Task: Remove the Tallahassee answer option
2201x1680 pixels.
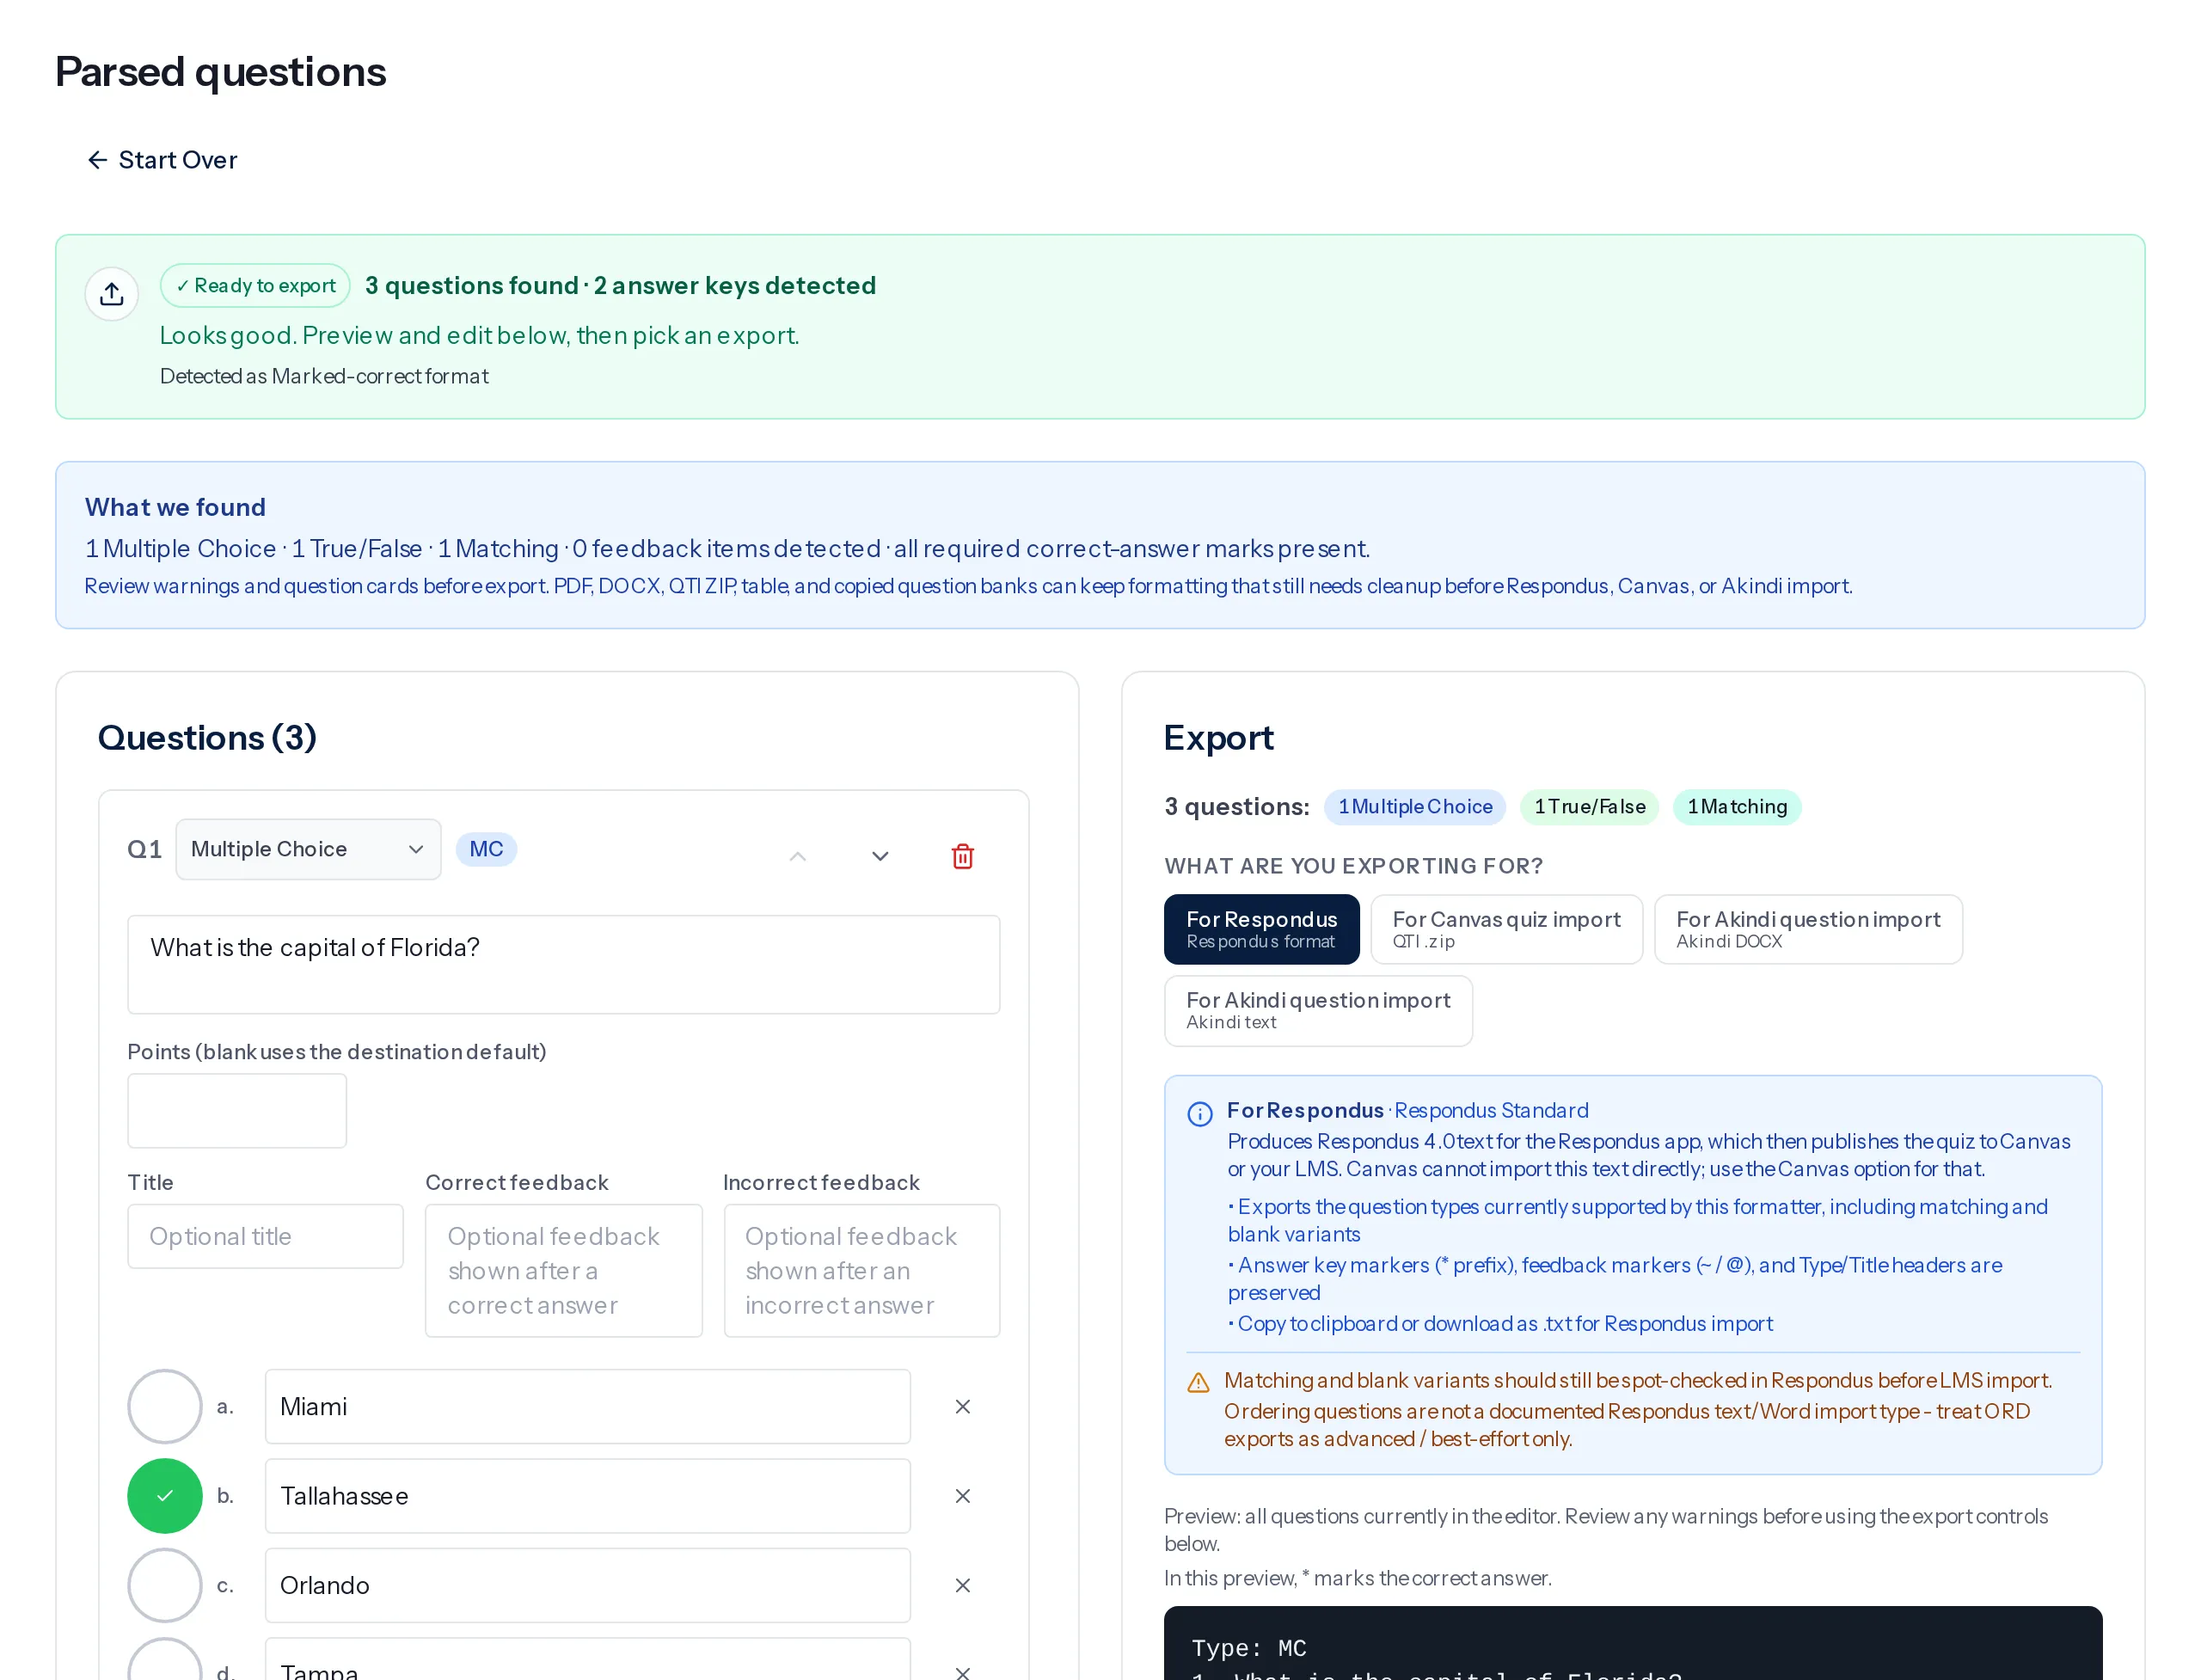Action: tap(962, 1495)
